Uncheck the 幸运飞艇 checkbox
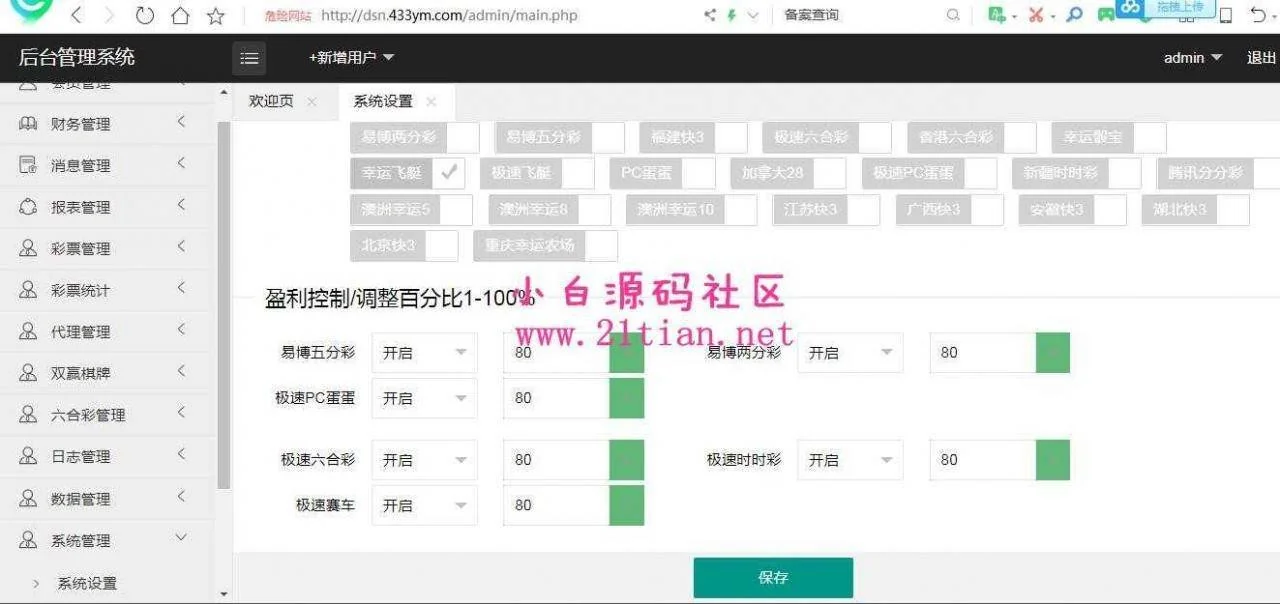Screen dimensions: 1280x604 [x=449, y=172]
